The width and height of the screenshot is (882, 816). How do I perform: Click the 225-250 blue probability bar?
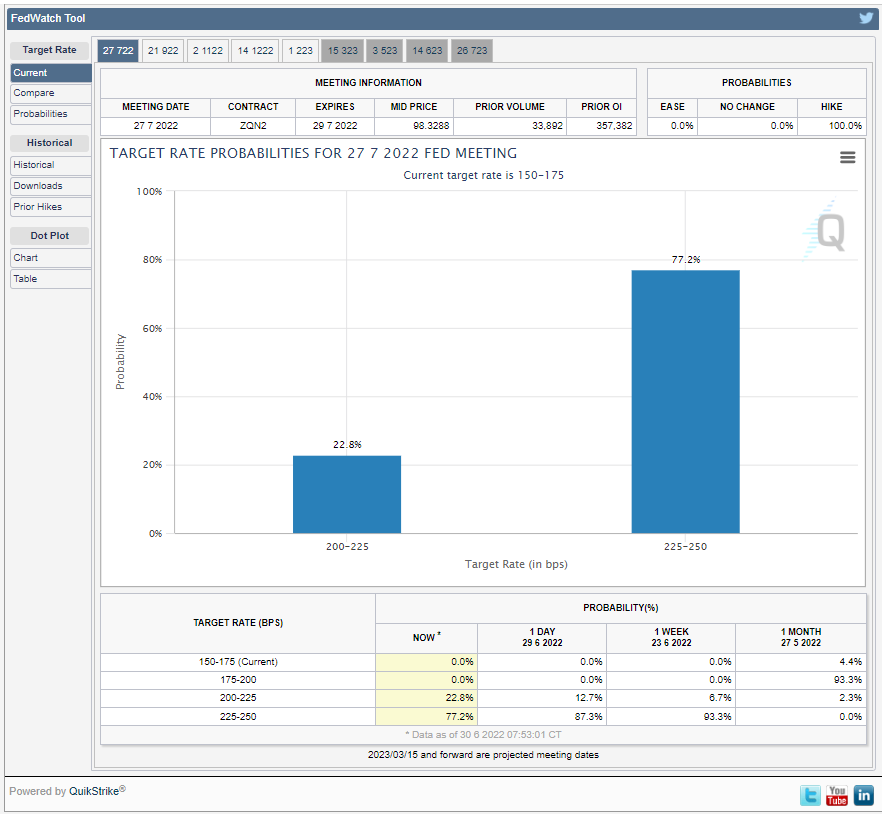(x=685, y=401)
